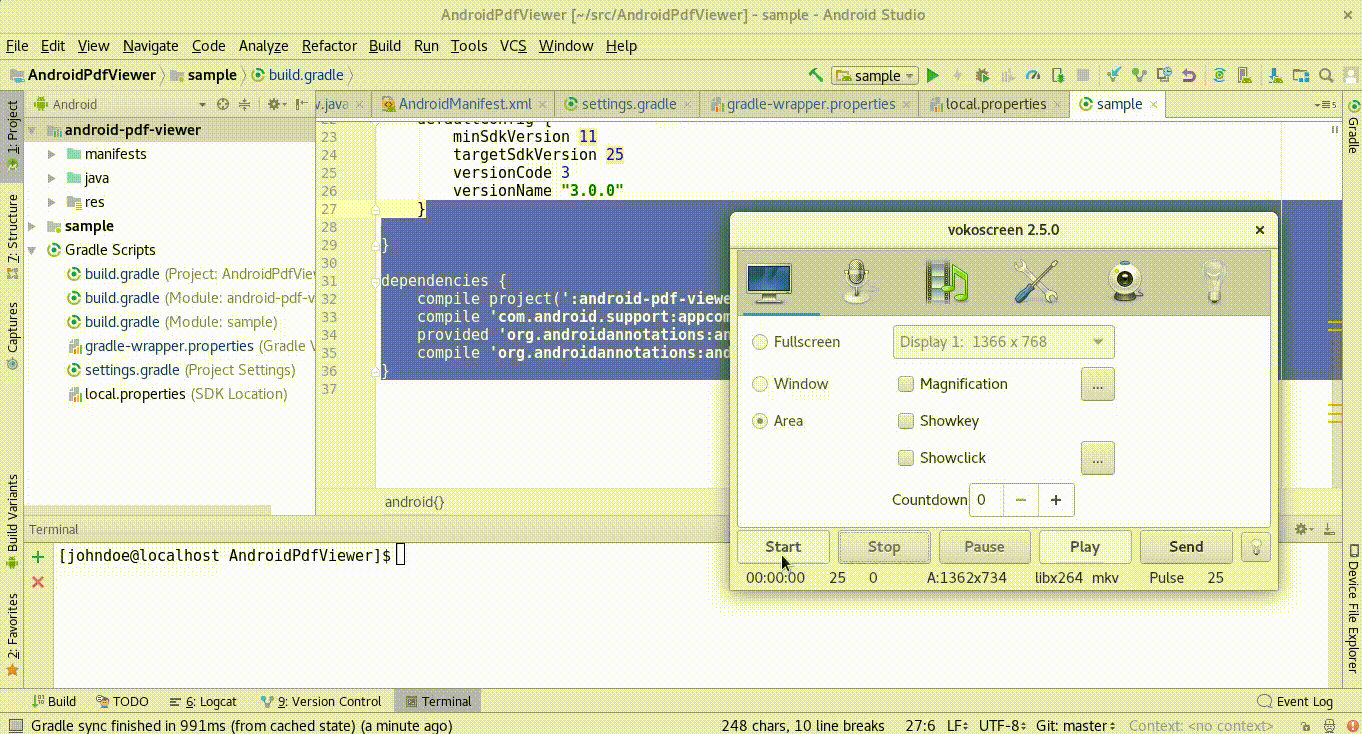The width and height of the screenshot is (1362, 734).
Task: Increase the Countdown with the plus button
Action: coord(1056,500)
